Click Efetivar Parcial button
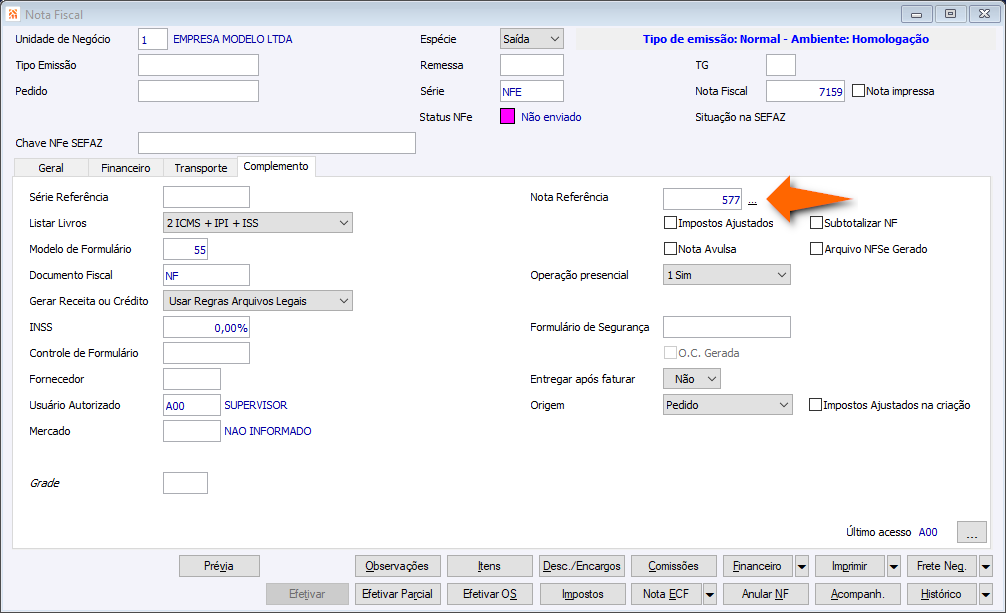The width and height of the screenshot is (1006, 613). coord(397,594)
